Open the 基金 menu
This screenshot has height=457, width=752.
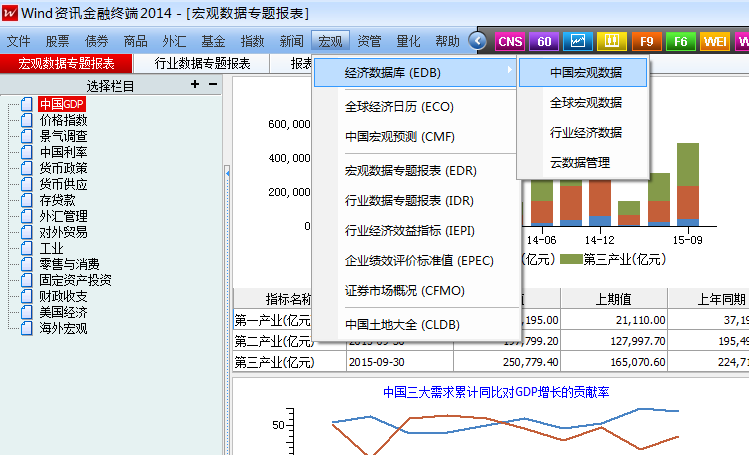(213, 41)
